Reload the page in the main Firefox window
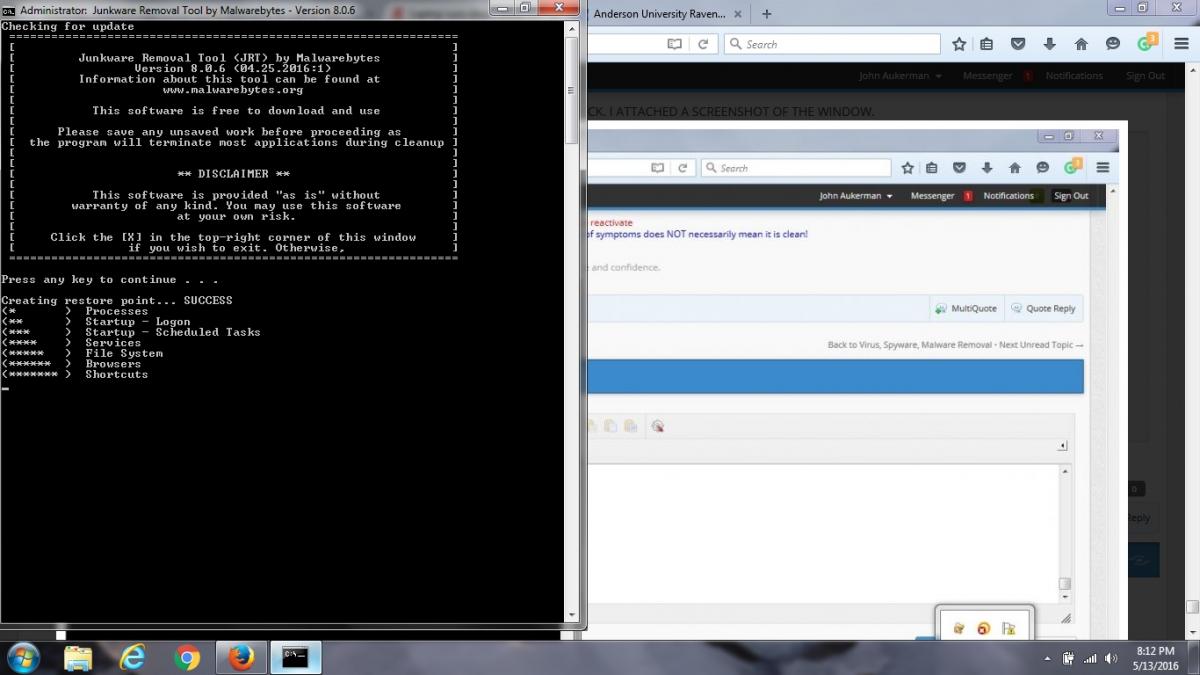 pyautogui.click(x=703, y=44)
